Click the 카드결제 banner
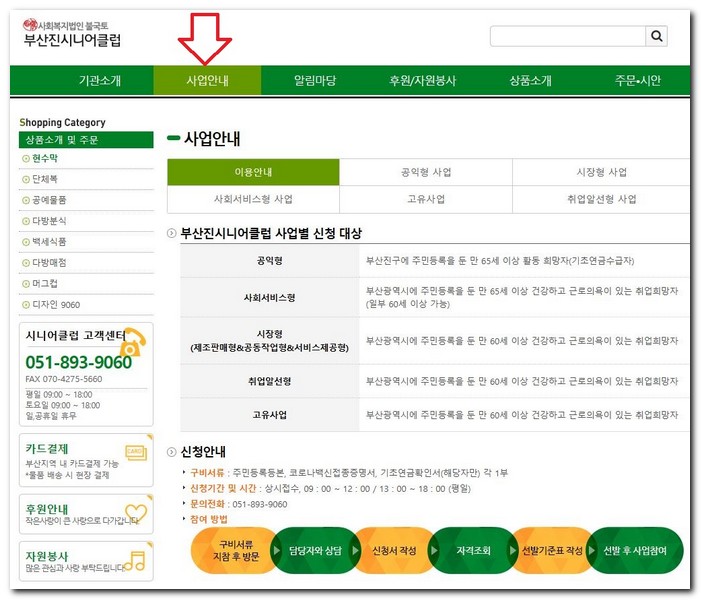This screenshot has height=600, width=701. point(86,460)
